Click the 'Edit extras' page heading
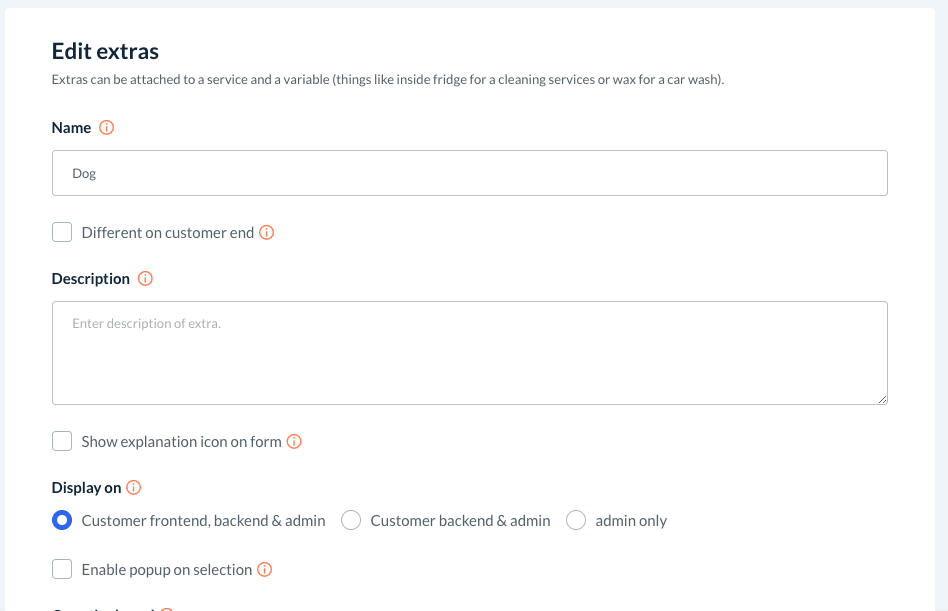 pyautogui.click(x=105, y=51)
